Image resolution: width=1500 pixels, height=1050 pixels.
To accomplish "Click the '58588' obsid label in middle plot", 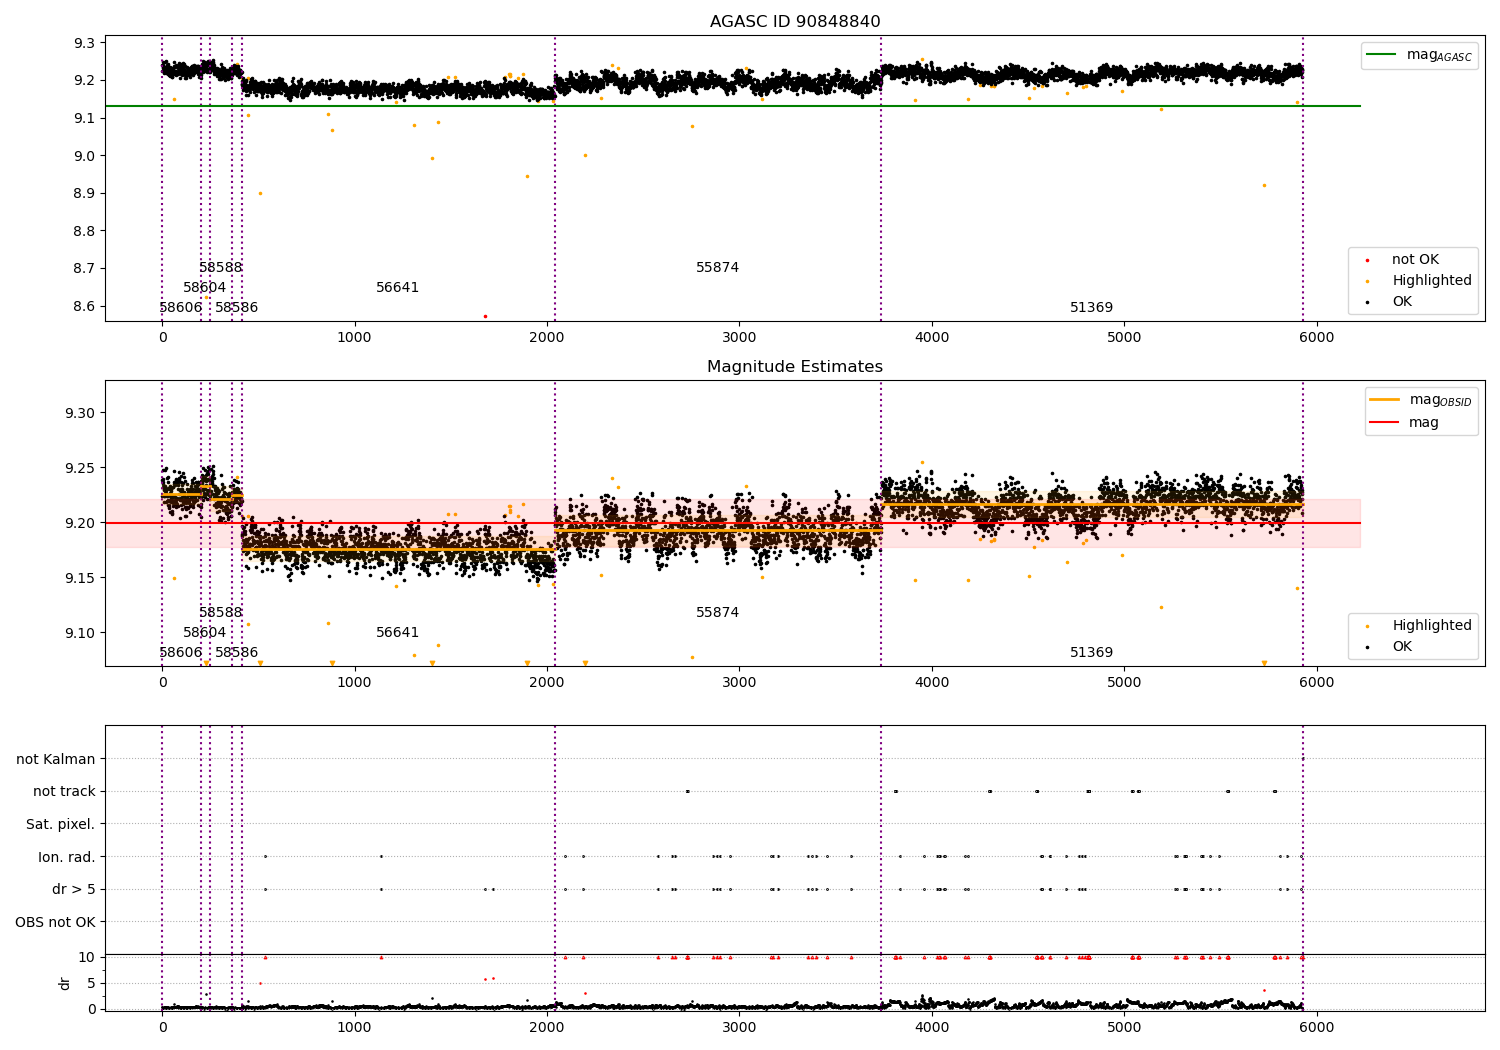I will pyautogui.click(x=221, y=613).
